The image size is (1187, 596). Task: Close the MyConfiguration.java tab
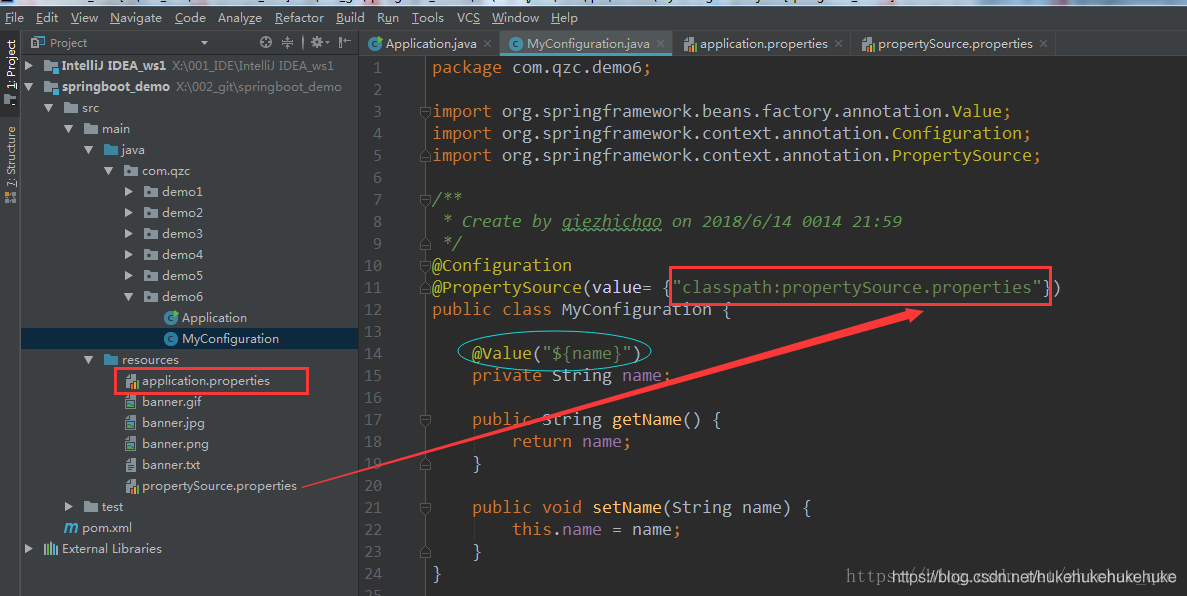[660, 44]
